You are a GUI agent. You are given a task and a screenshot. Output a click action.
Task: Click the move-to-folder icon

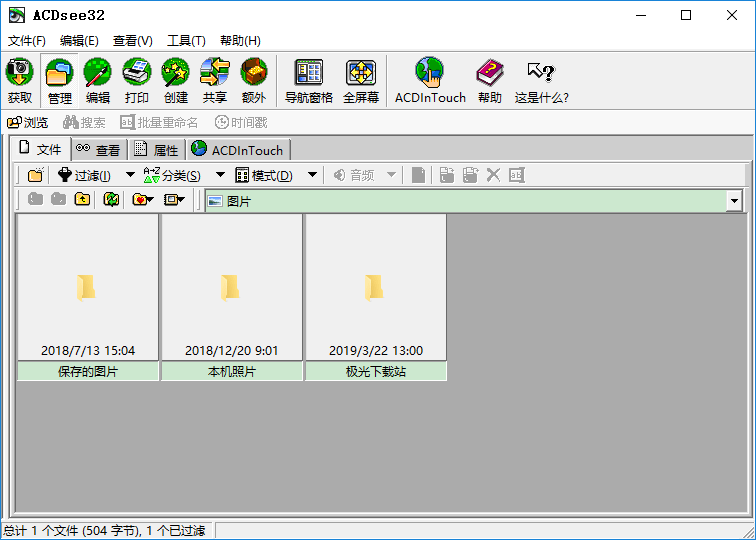click(x=470, y=175)
